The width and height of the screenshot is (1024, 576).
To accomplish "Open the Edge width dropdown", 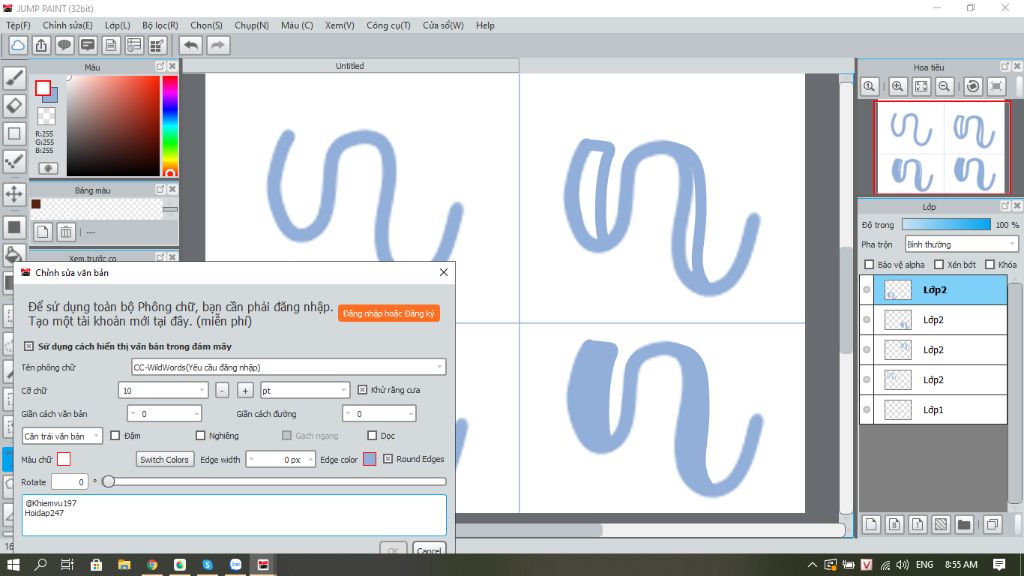I will click(x=281, y=460).
